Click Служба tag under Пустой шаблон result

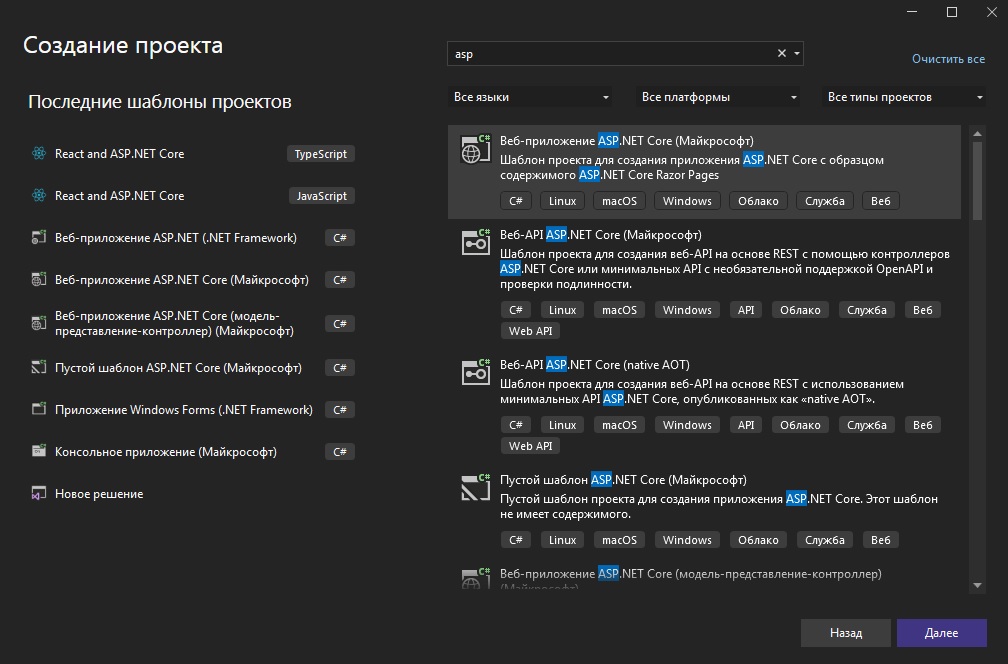coord(825,540)
